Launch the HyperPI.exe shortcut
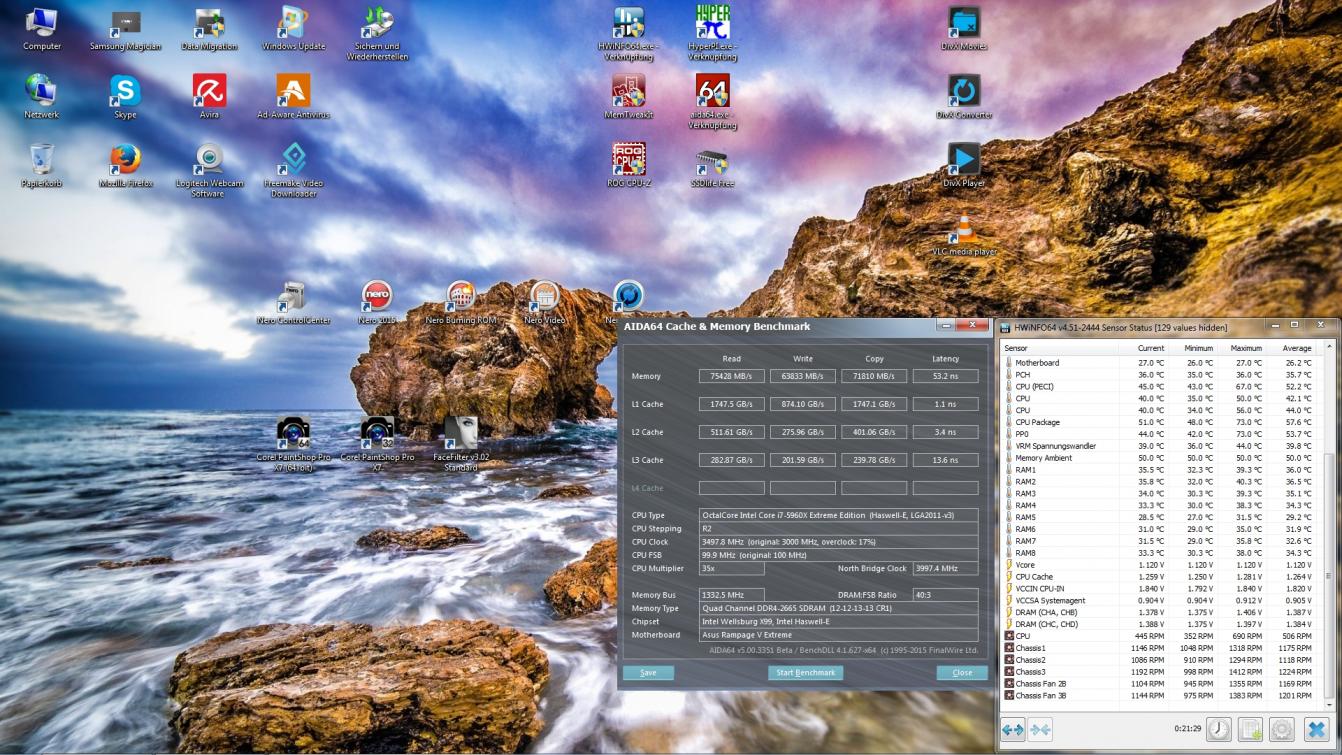Screen dimensions: 1342x755 pyautogui.click(x=712, y=32)
